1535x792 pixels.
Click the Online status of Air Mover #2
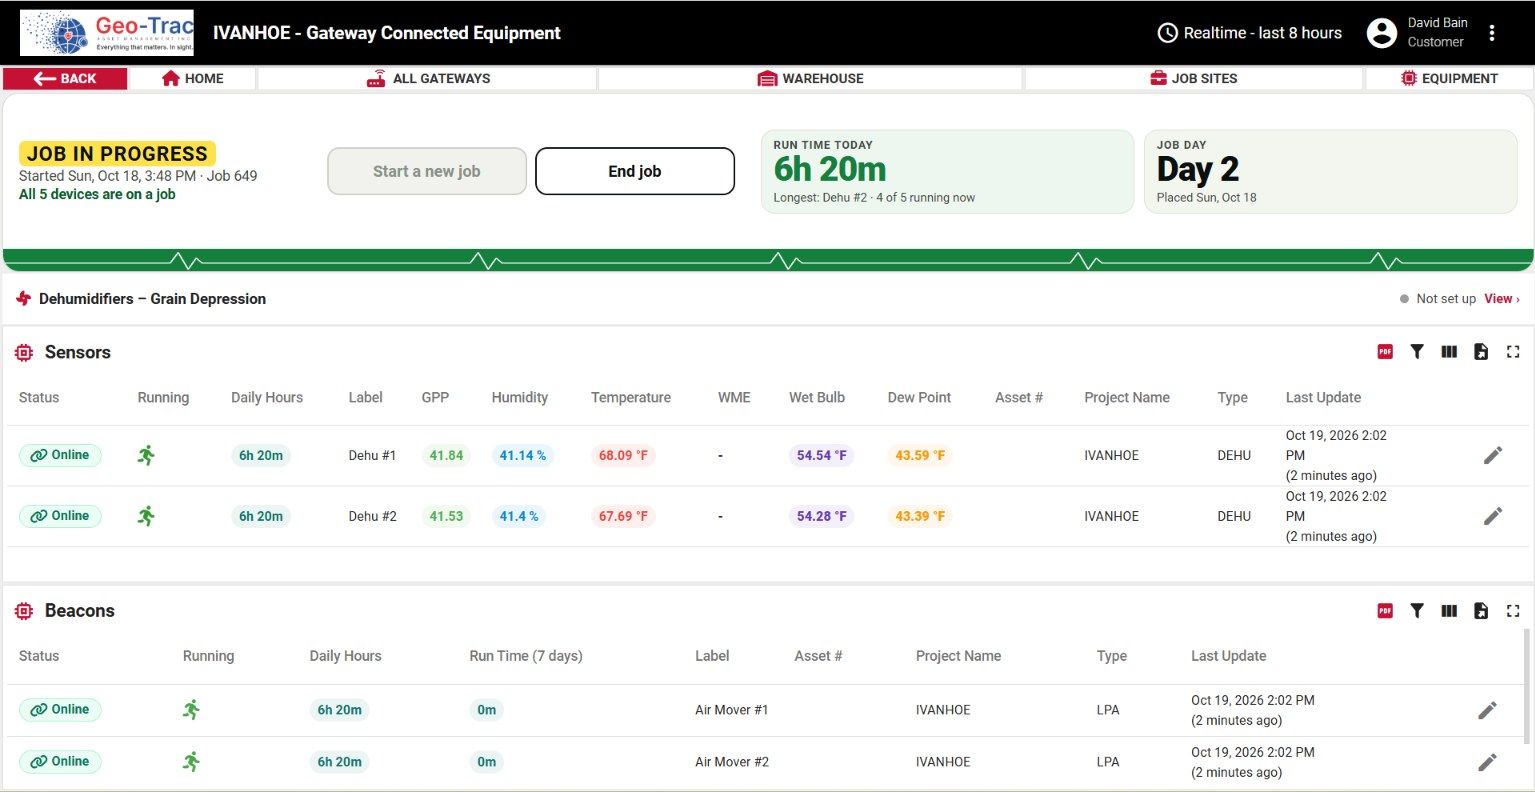point(60,762)
